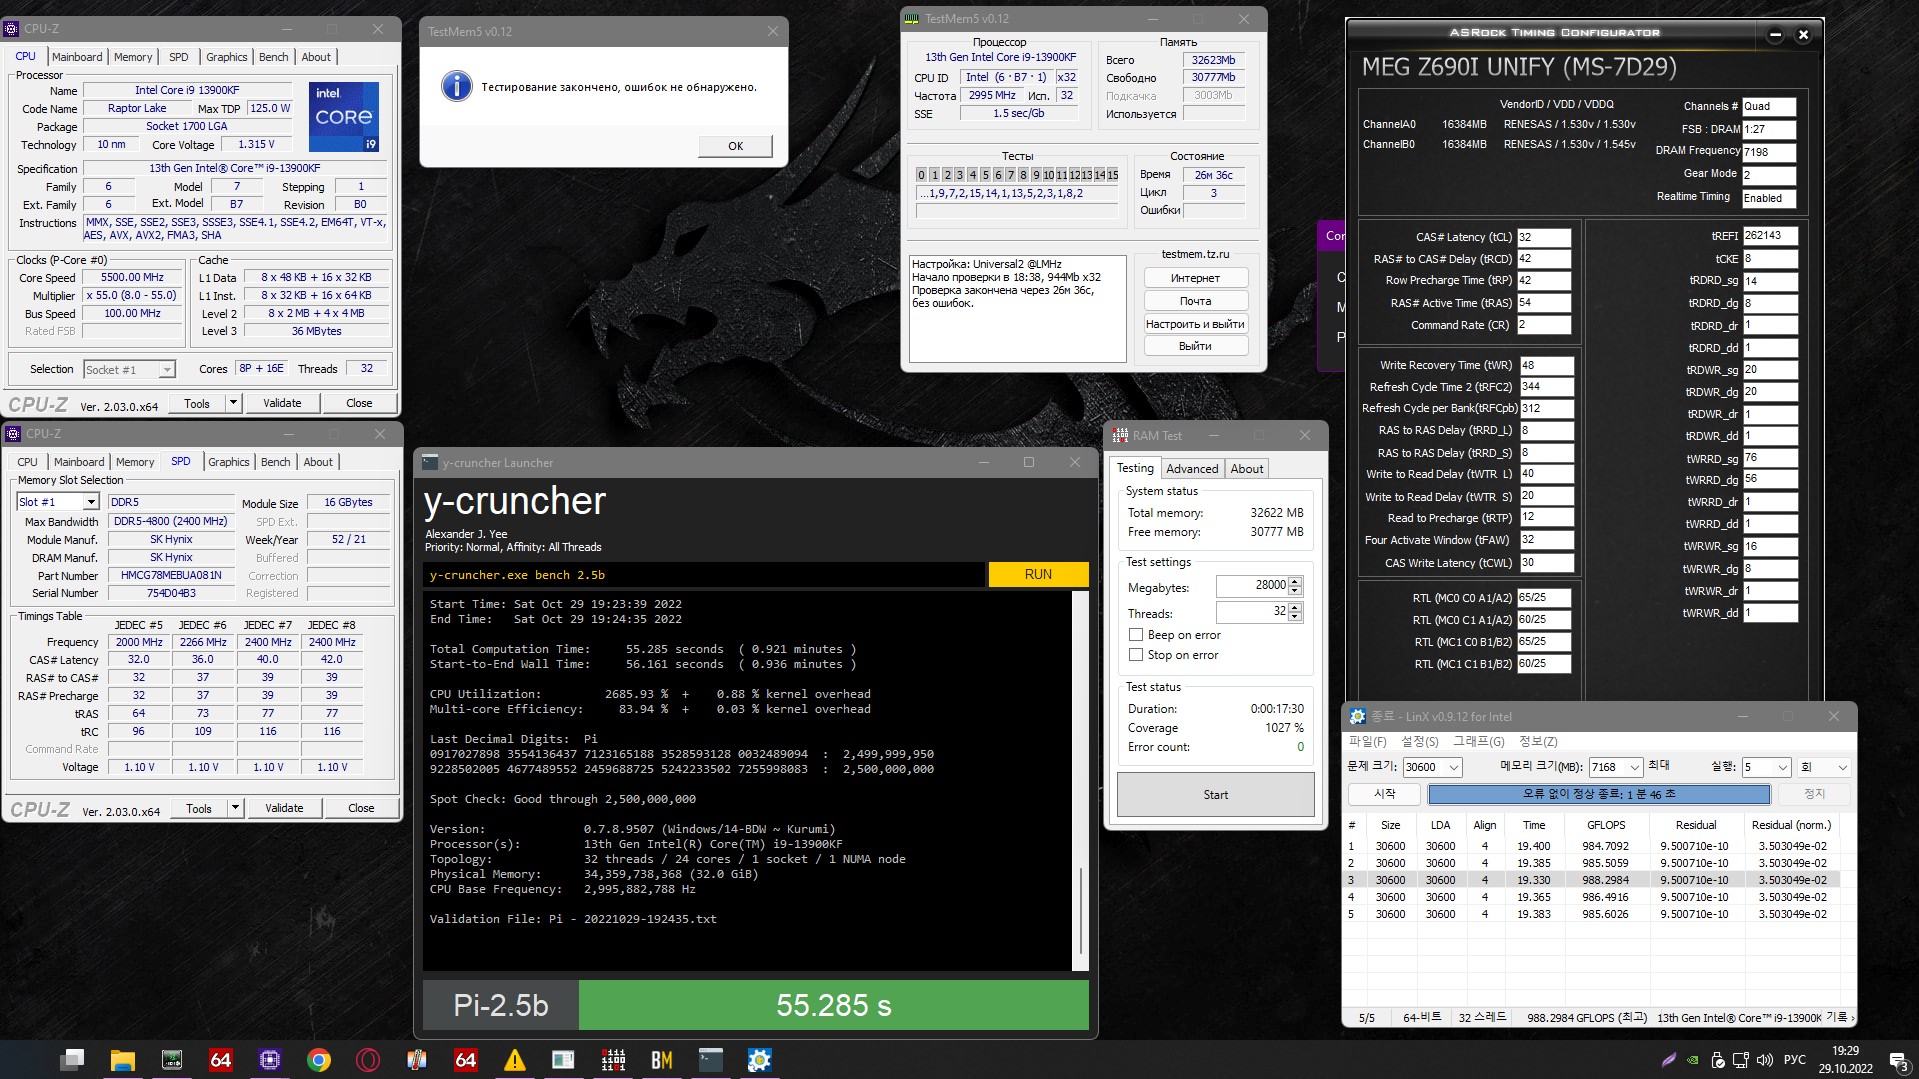The width and height of the screenshot is (1919, 1079).
Task: Adjust the Threads spinner in RAM Test
Action: (1295, 612)
